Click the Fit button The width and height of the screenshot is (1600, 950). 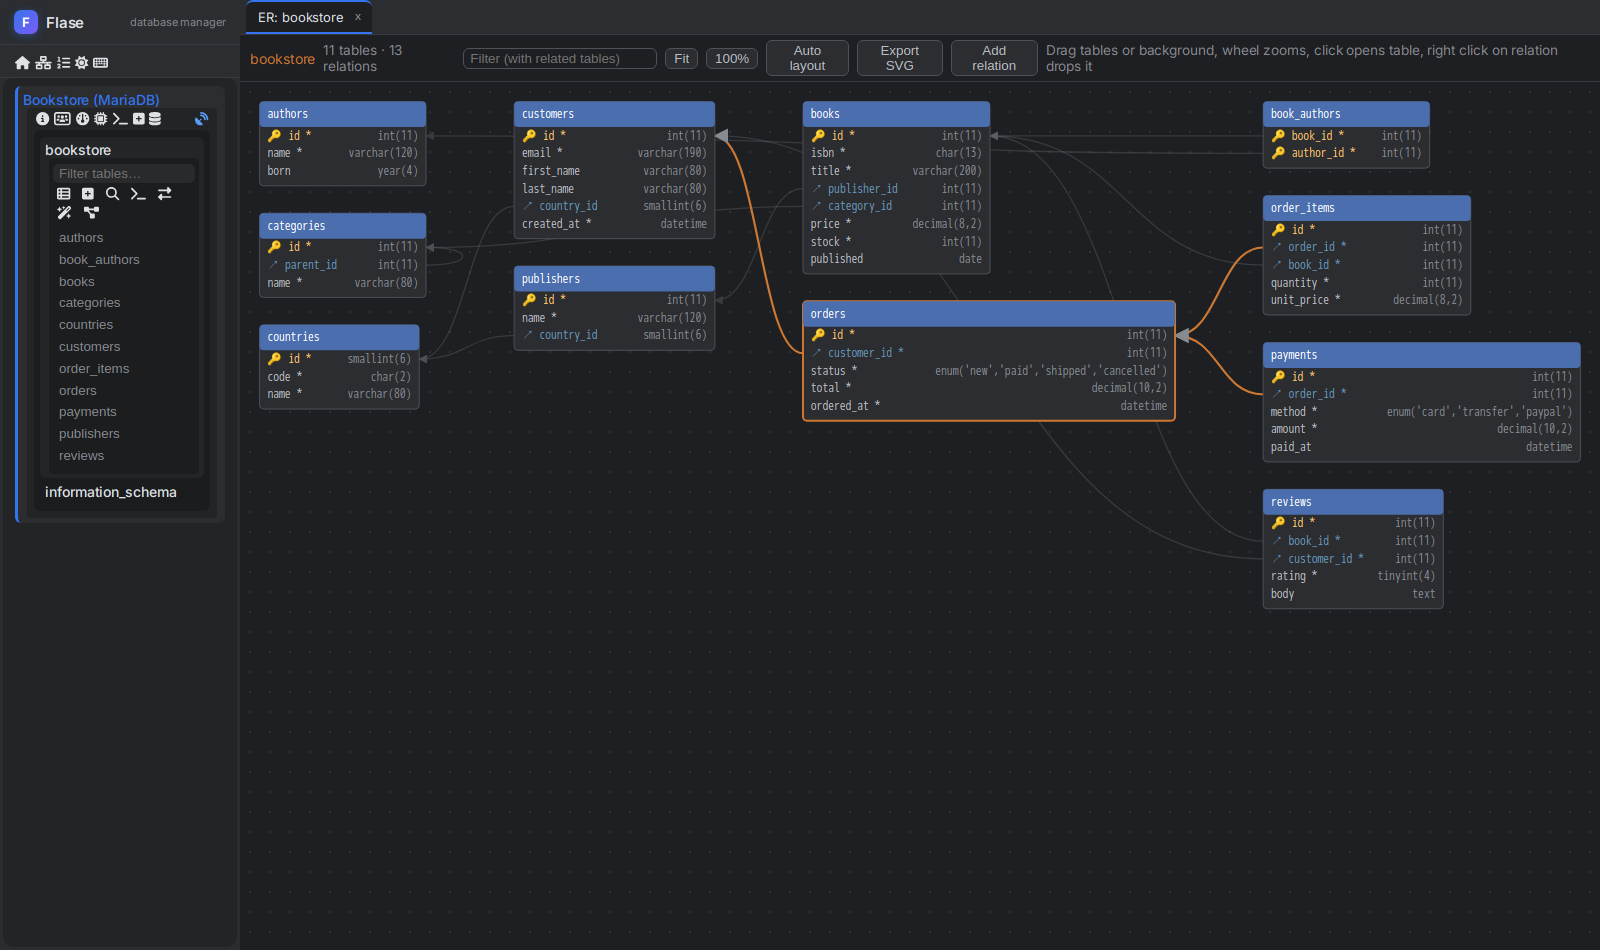[x=682, y=59]
